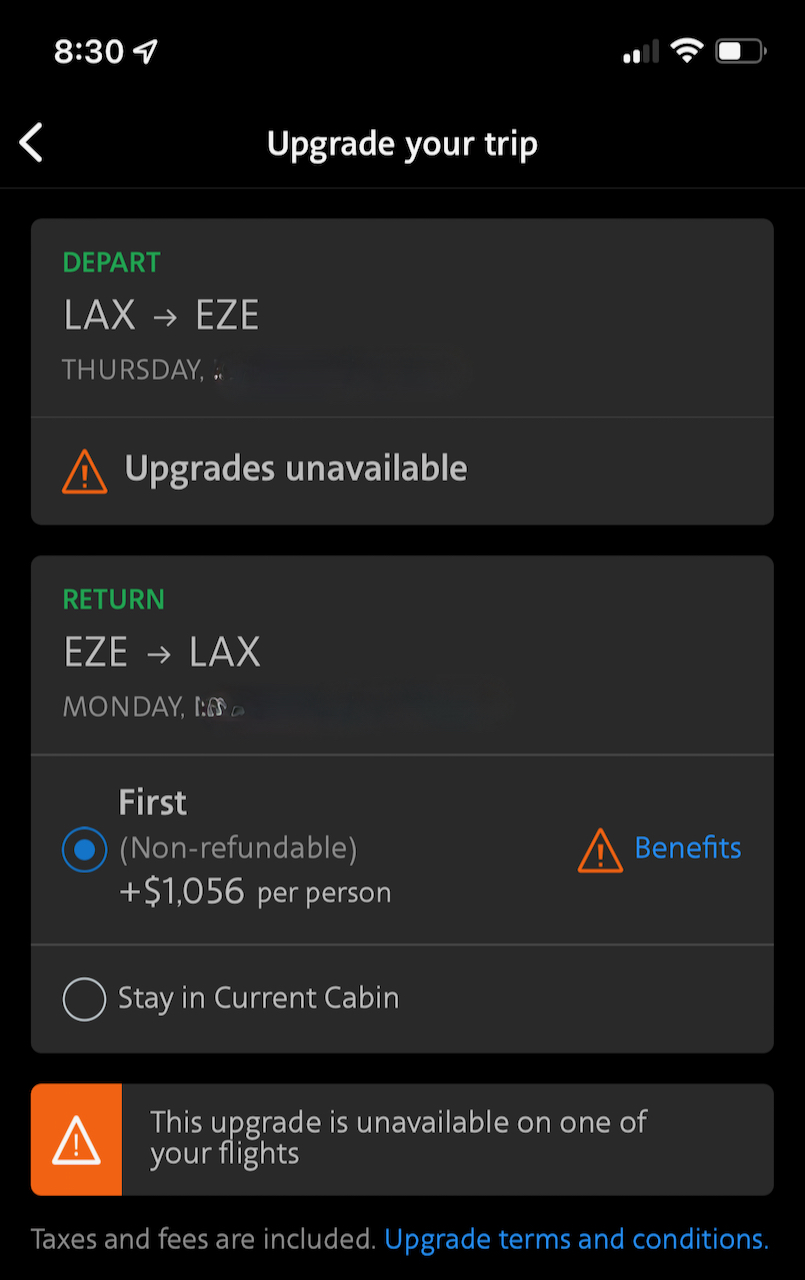Tap the orange alert box warning icon
The height and width of the screenshot is (1280, 805).
76,1140
